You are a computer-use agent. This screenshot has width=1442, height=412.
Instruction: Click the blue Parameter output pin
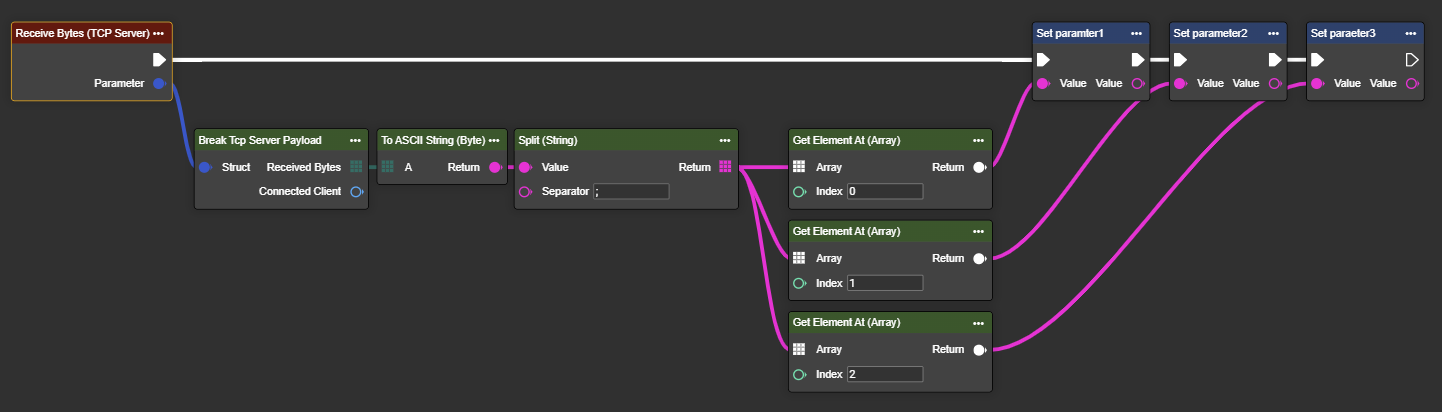tap(159, 84)
